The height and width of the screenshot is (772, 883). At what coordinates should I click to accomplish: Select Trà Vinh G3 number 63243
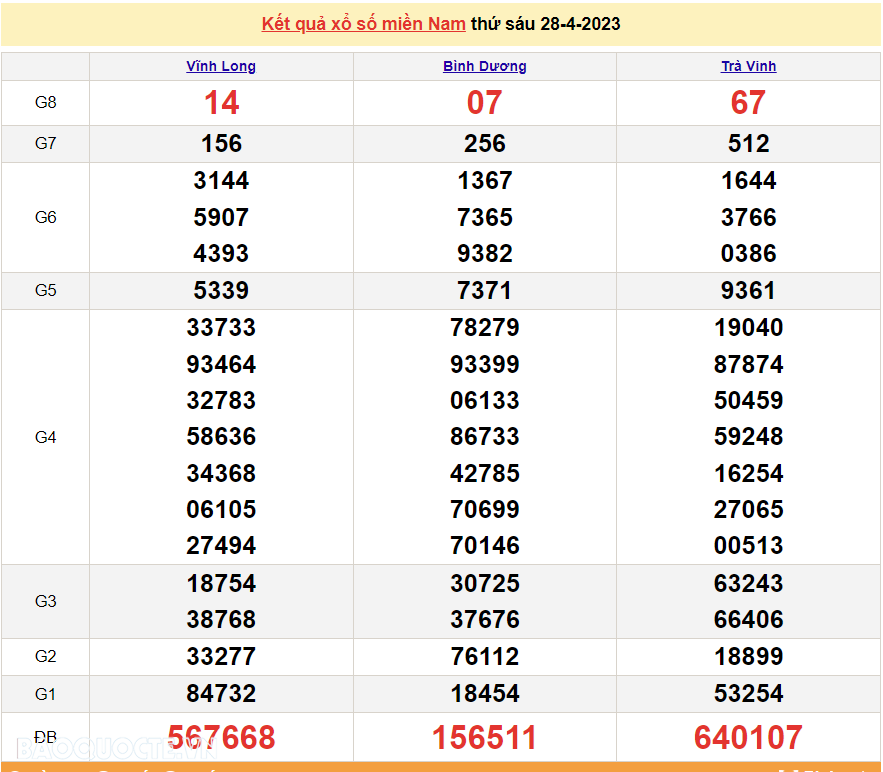748,583
